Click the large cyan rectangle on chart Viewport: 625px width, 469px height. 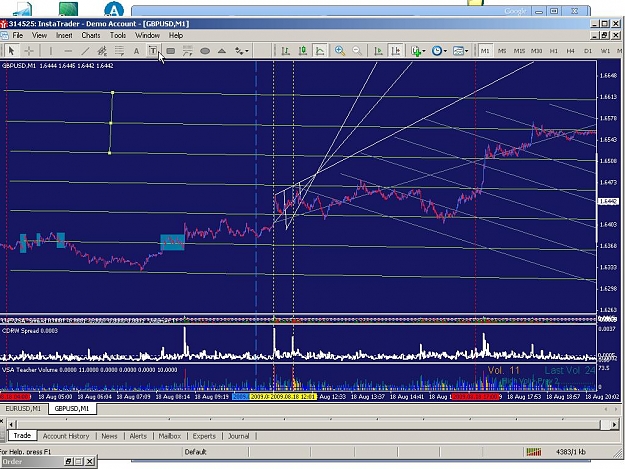[172, 242]
